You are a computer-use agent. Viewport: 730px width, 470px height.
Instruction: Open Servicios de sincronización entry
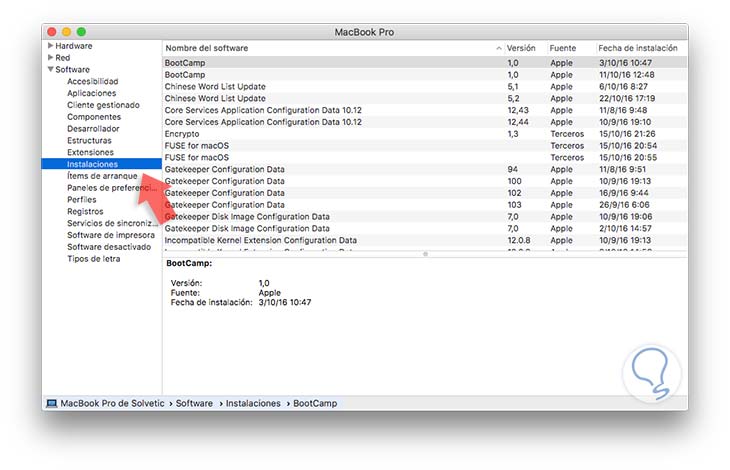pyautogui.click(x=112, y=223)
